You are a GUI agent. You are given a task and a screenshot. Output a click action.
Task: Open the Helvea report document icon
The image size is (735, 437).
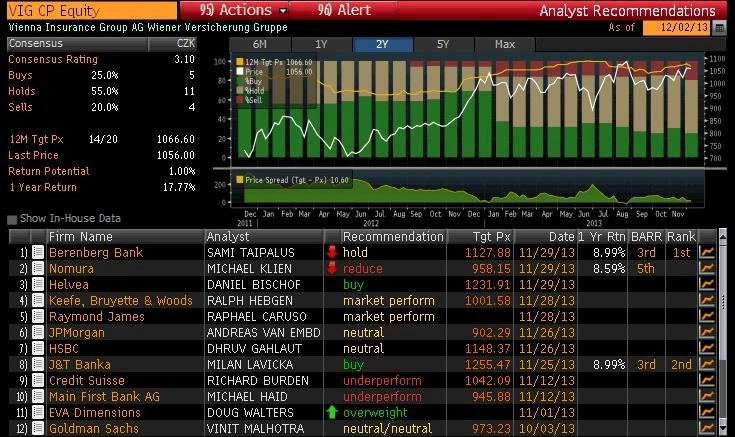38,285
